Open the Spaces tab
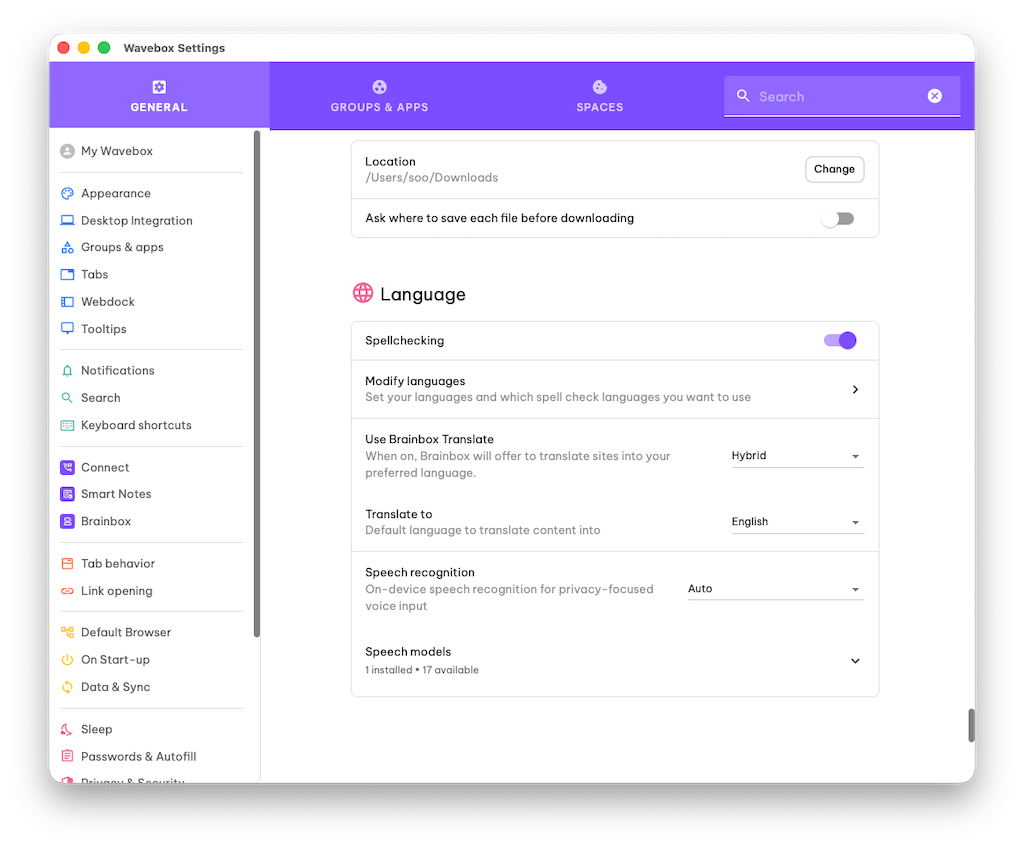The height and width of the screenshot is (848, 1024). 599,96
